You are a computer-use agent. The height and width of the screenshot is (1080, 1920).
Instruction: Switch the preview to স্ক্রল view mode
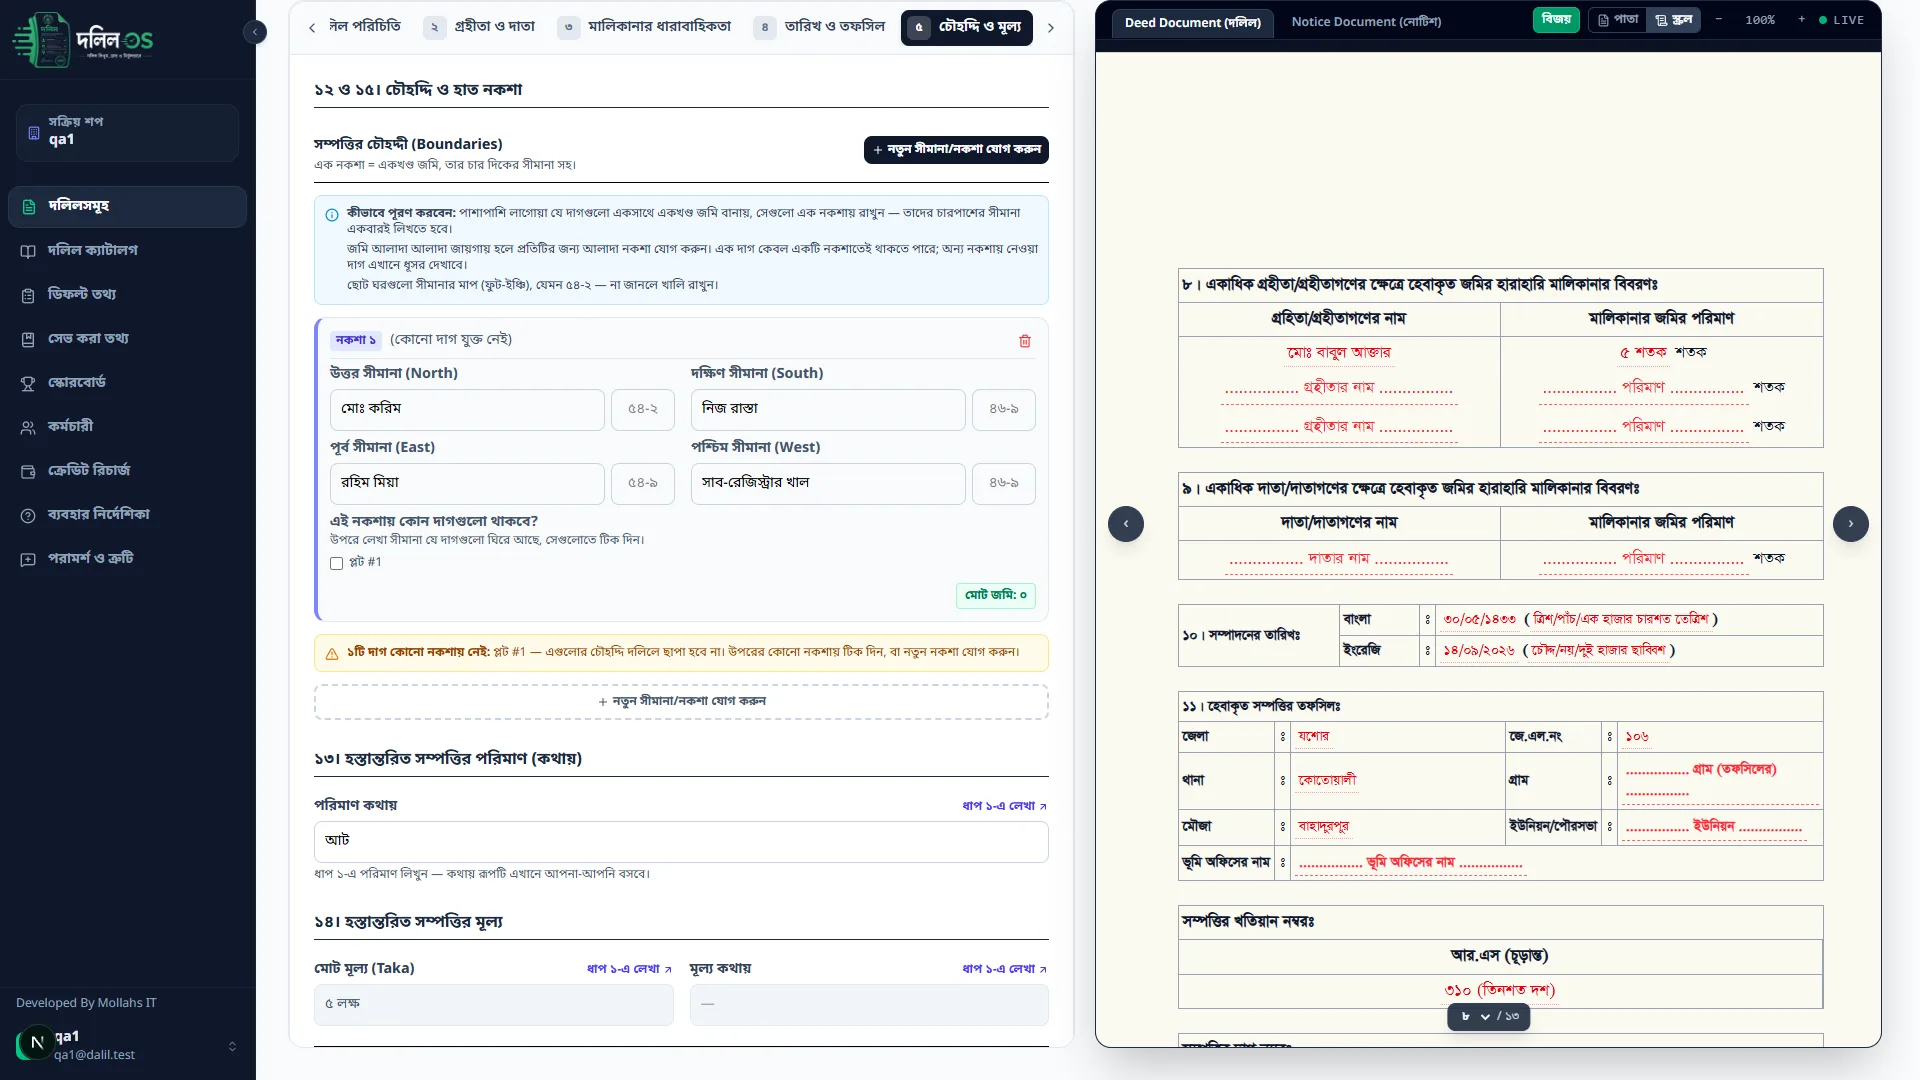1674,20
